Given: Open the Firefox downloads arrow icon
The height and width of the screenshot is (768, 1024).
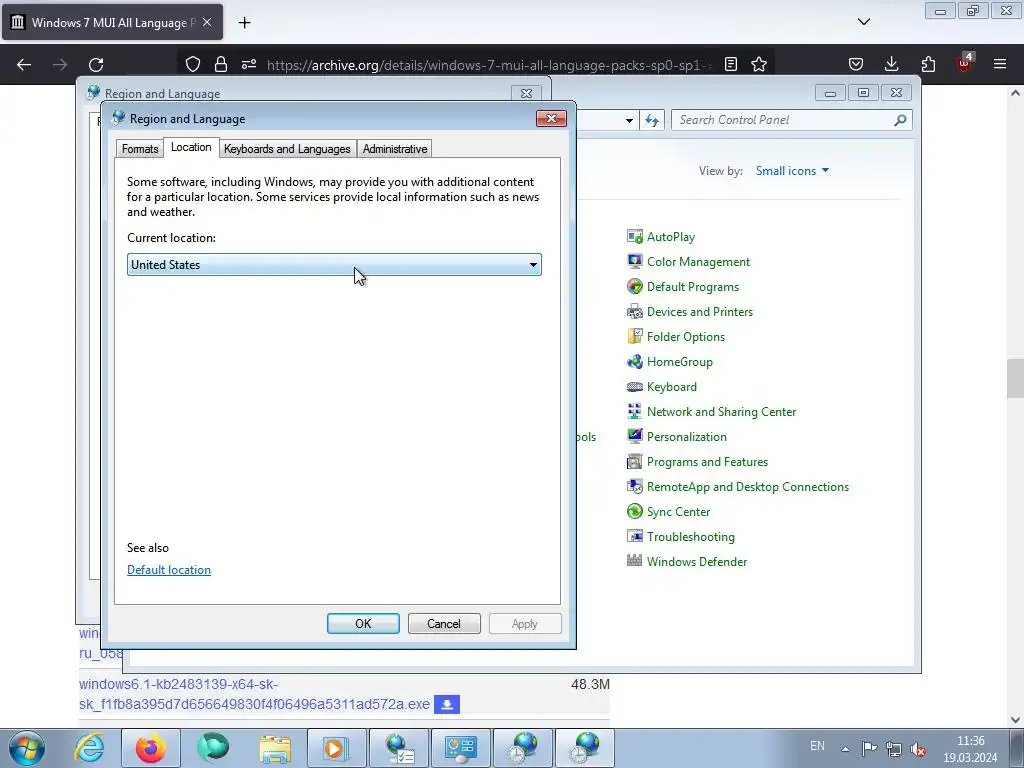Looking at the screenshot, I should (891, 64).
